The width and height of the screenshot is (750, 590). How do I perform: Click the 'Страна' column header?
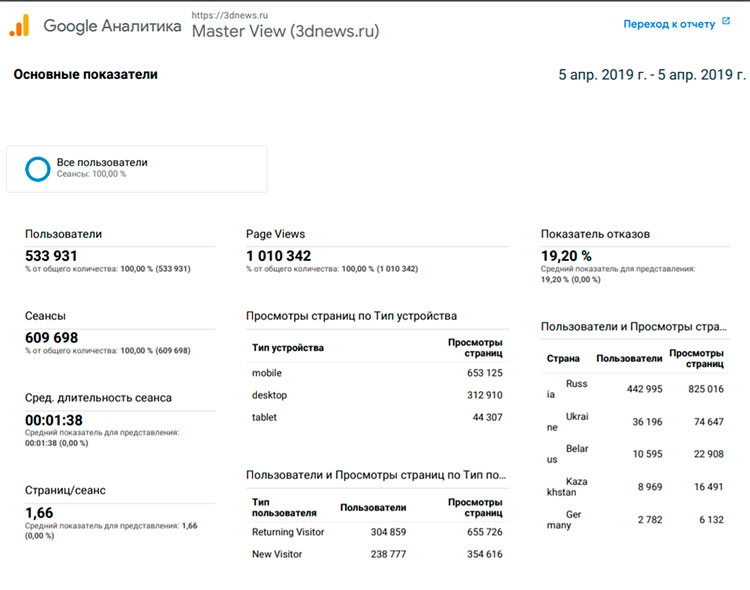point(563,358)
